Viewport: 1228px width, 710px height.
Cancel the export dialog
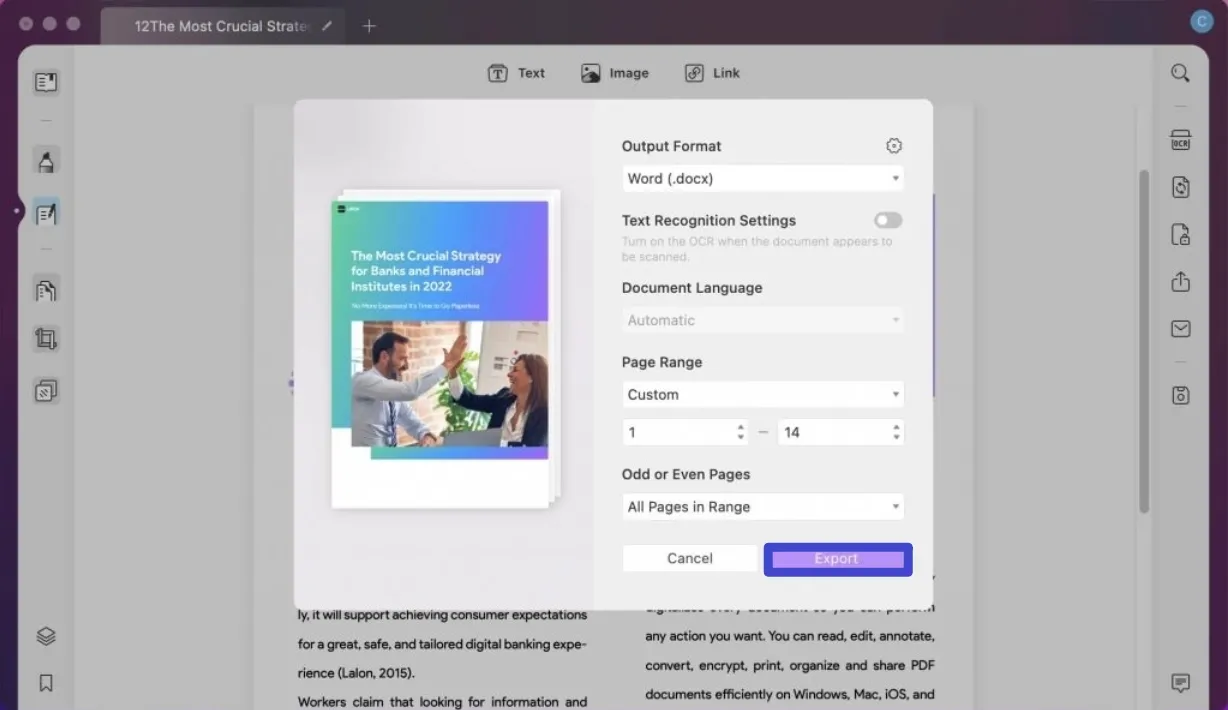point(689,558)
